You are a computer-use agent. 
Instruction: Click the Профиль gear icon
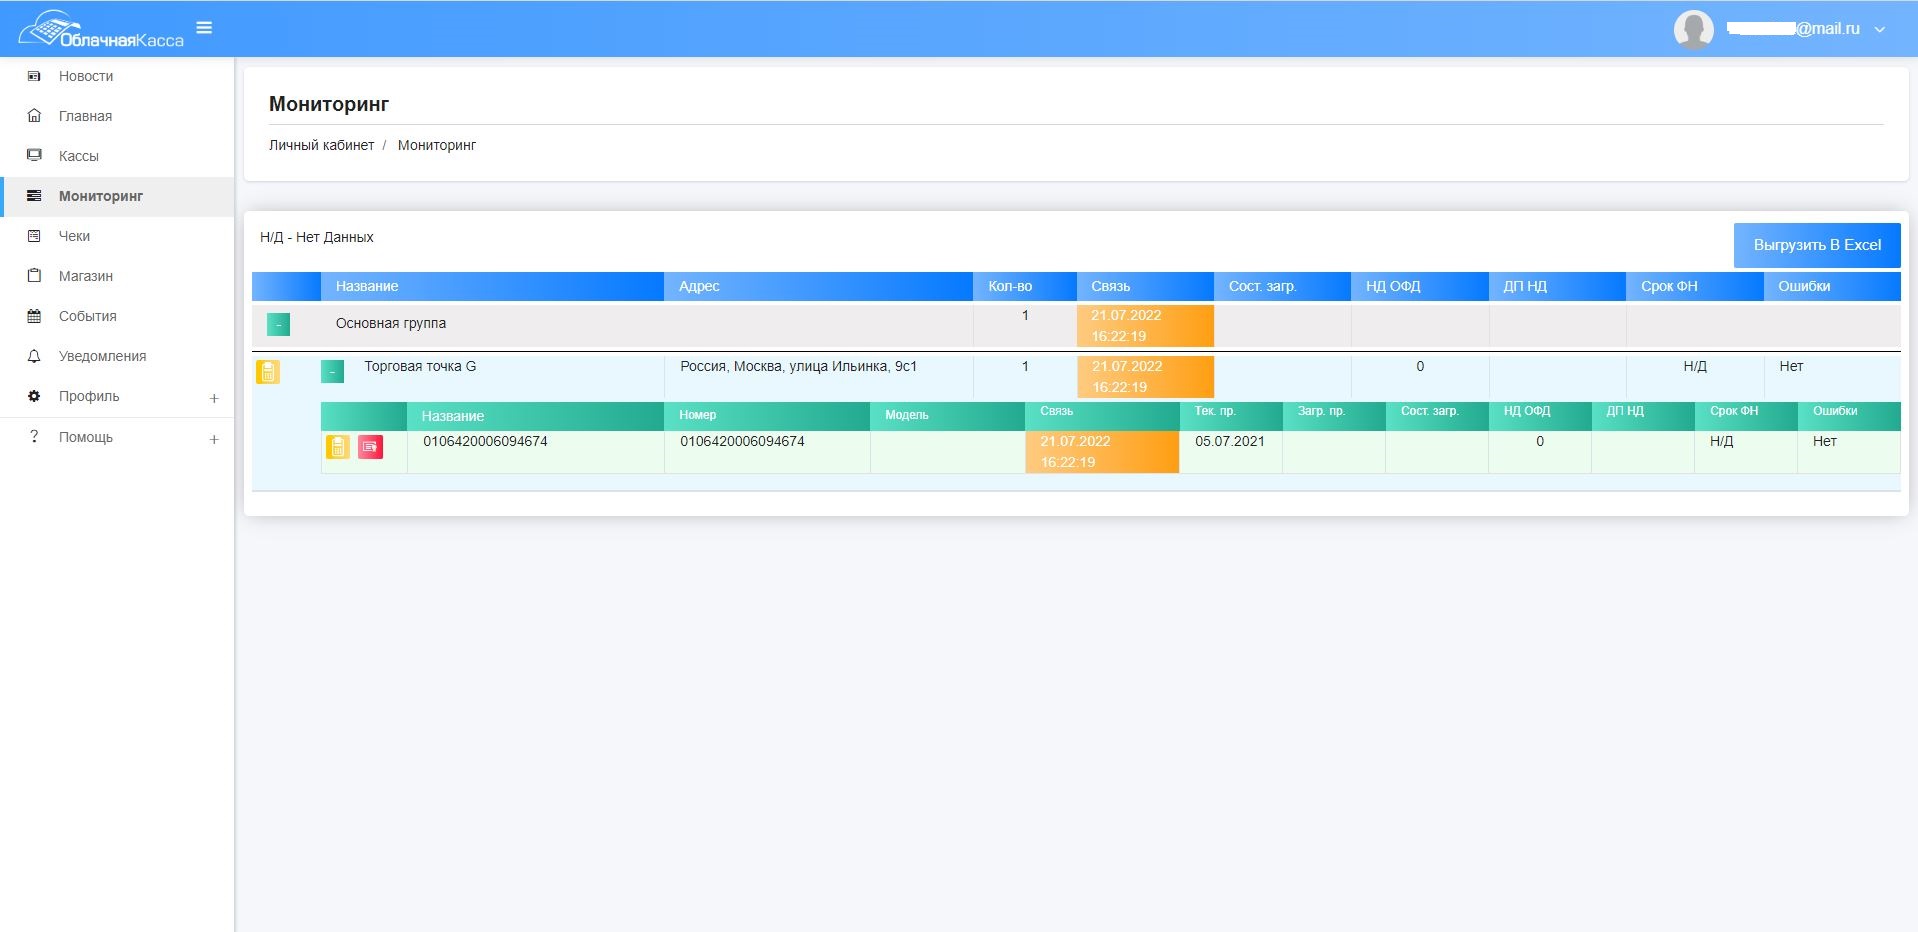click(34, 396)
